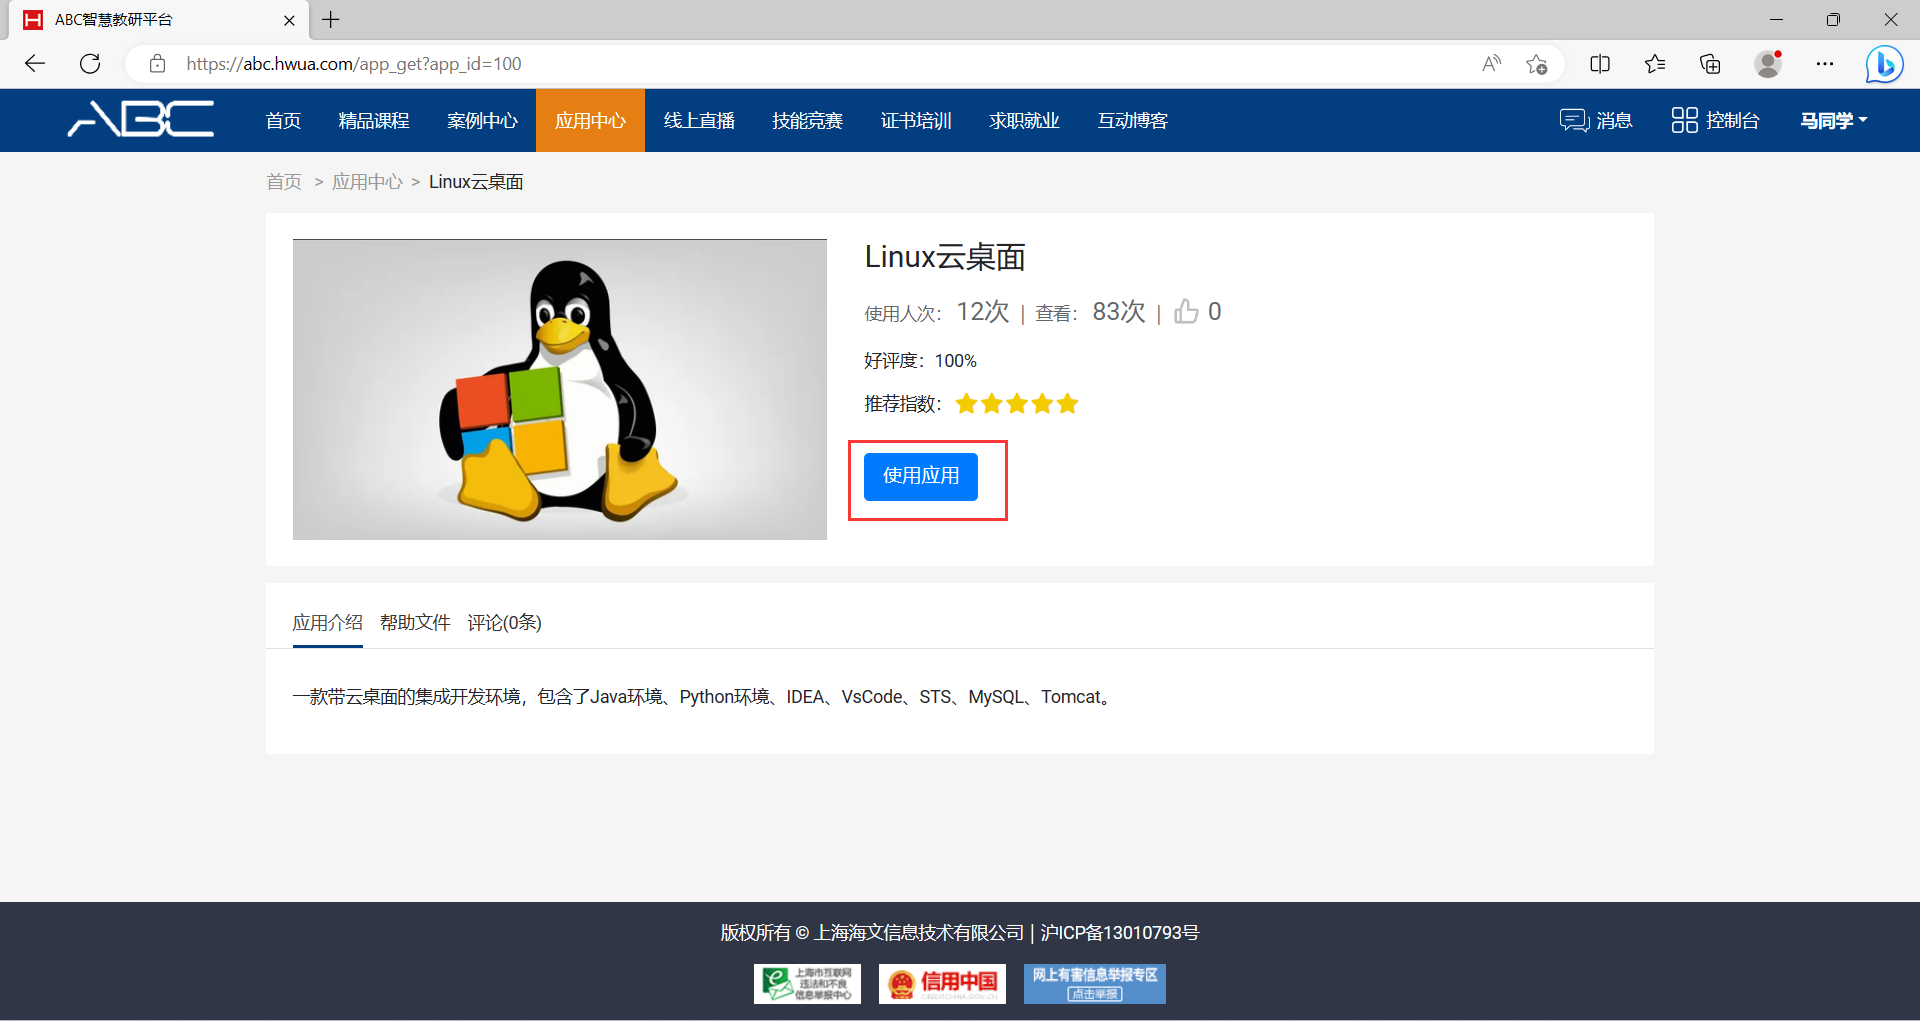Viewport: 1920px width, 1021px height.
Task: Open 互动博客 menu item
Action: click(x=1133, y=121)
